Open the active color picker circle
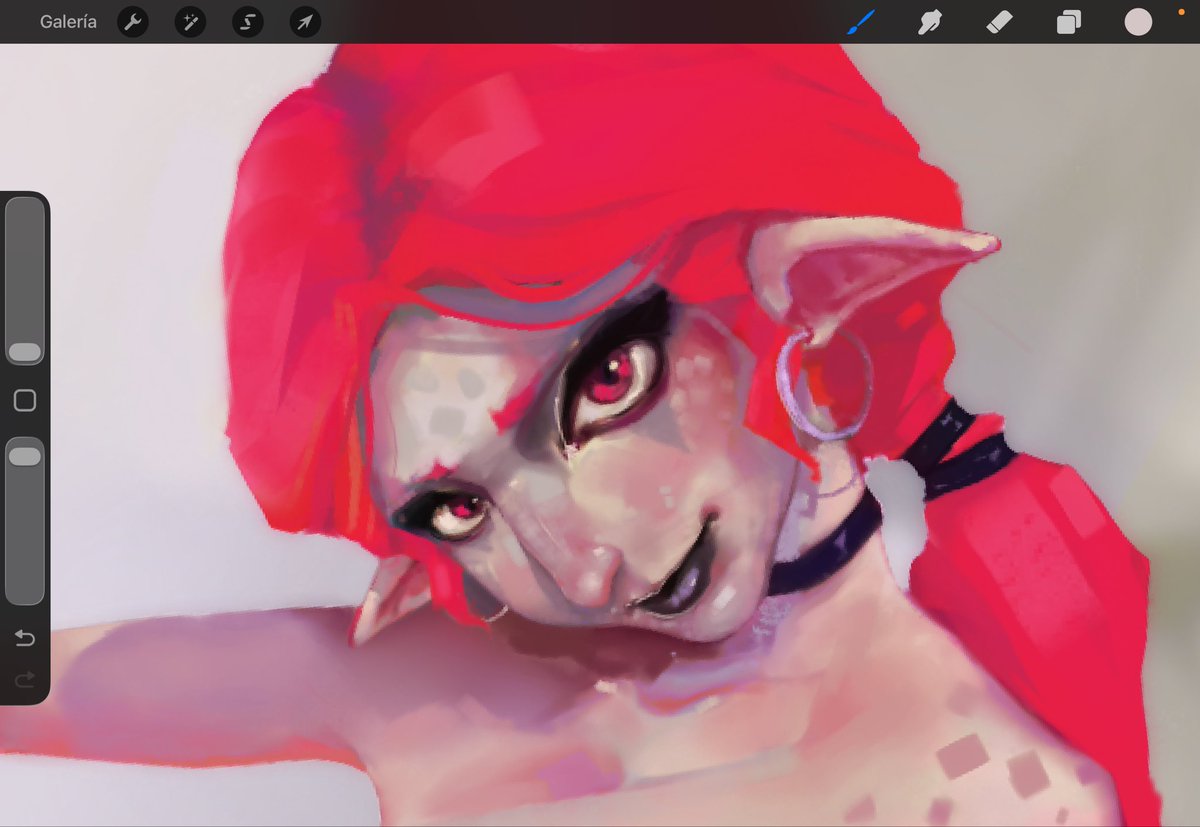Screen dimensions: 1200x827 coord(1138,22)
